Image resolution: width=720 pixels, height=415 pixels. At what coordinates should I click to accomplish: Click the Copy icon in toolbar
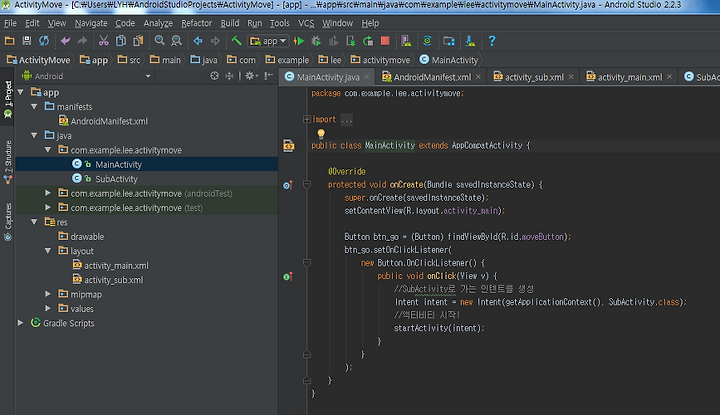pyautogui.click(x=121, y=41)
